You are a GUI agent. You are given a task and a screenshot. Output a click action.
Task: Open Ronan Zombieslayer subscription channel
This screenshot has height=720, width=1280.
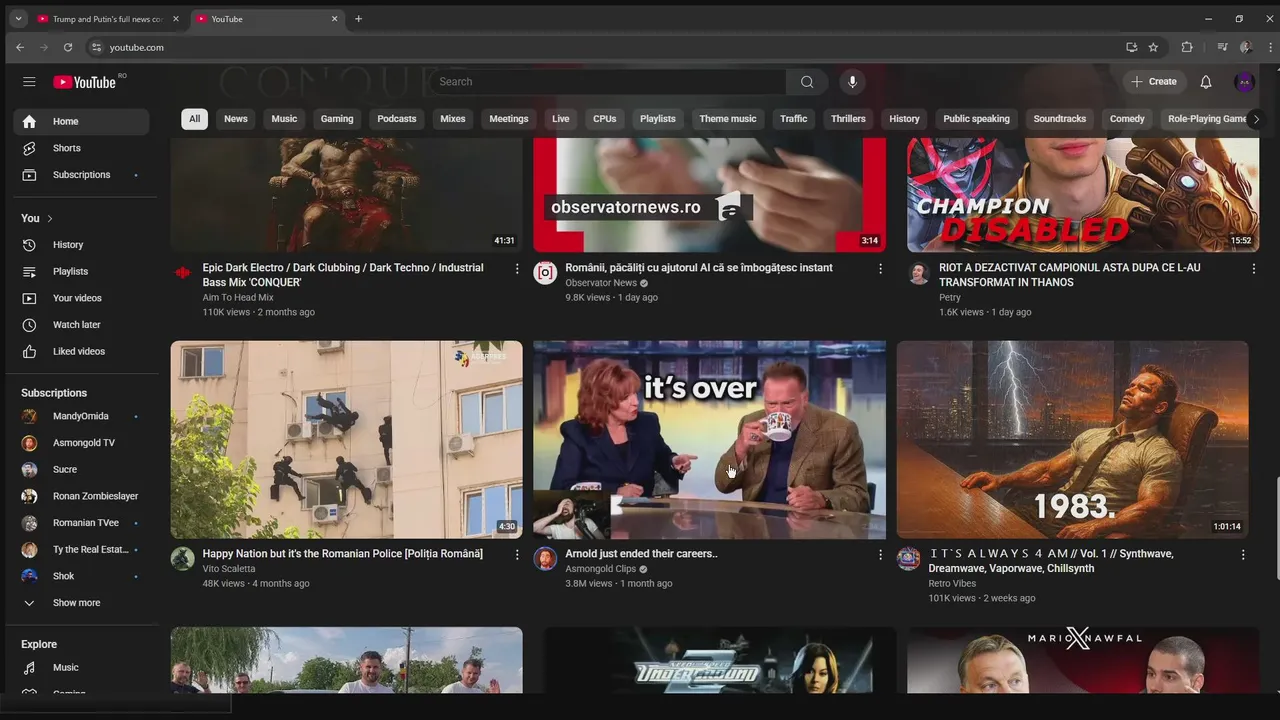80,496
